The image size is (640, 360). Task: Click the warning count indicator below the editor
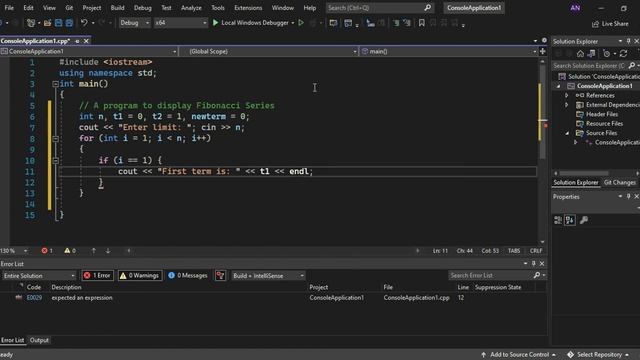click(x=70, y=251)
